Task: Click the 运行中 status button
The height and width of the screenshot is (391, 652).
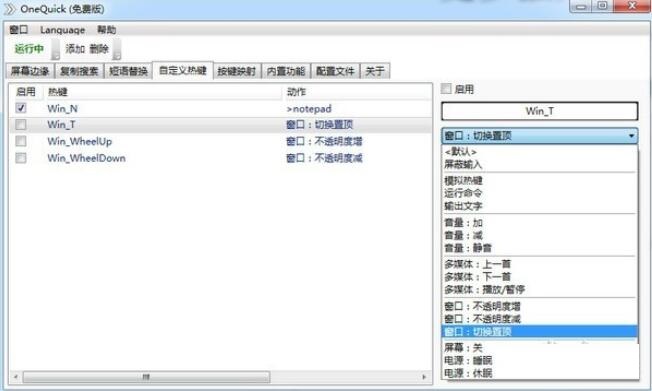Action: [x=29, y=49]
